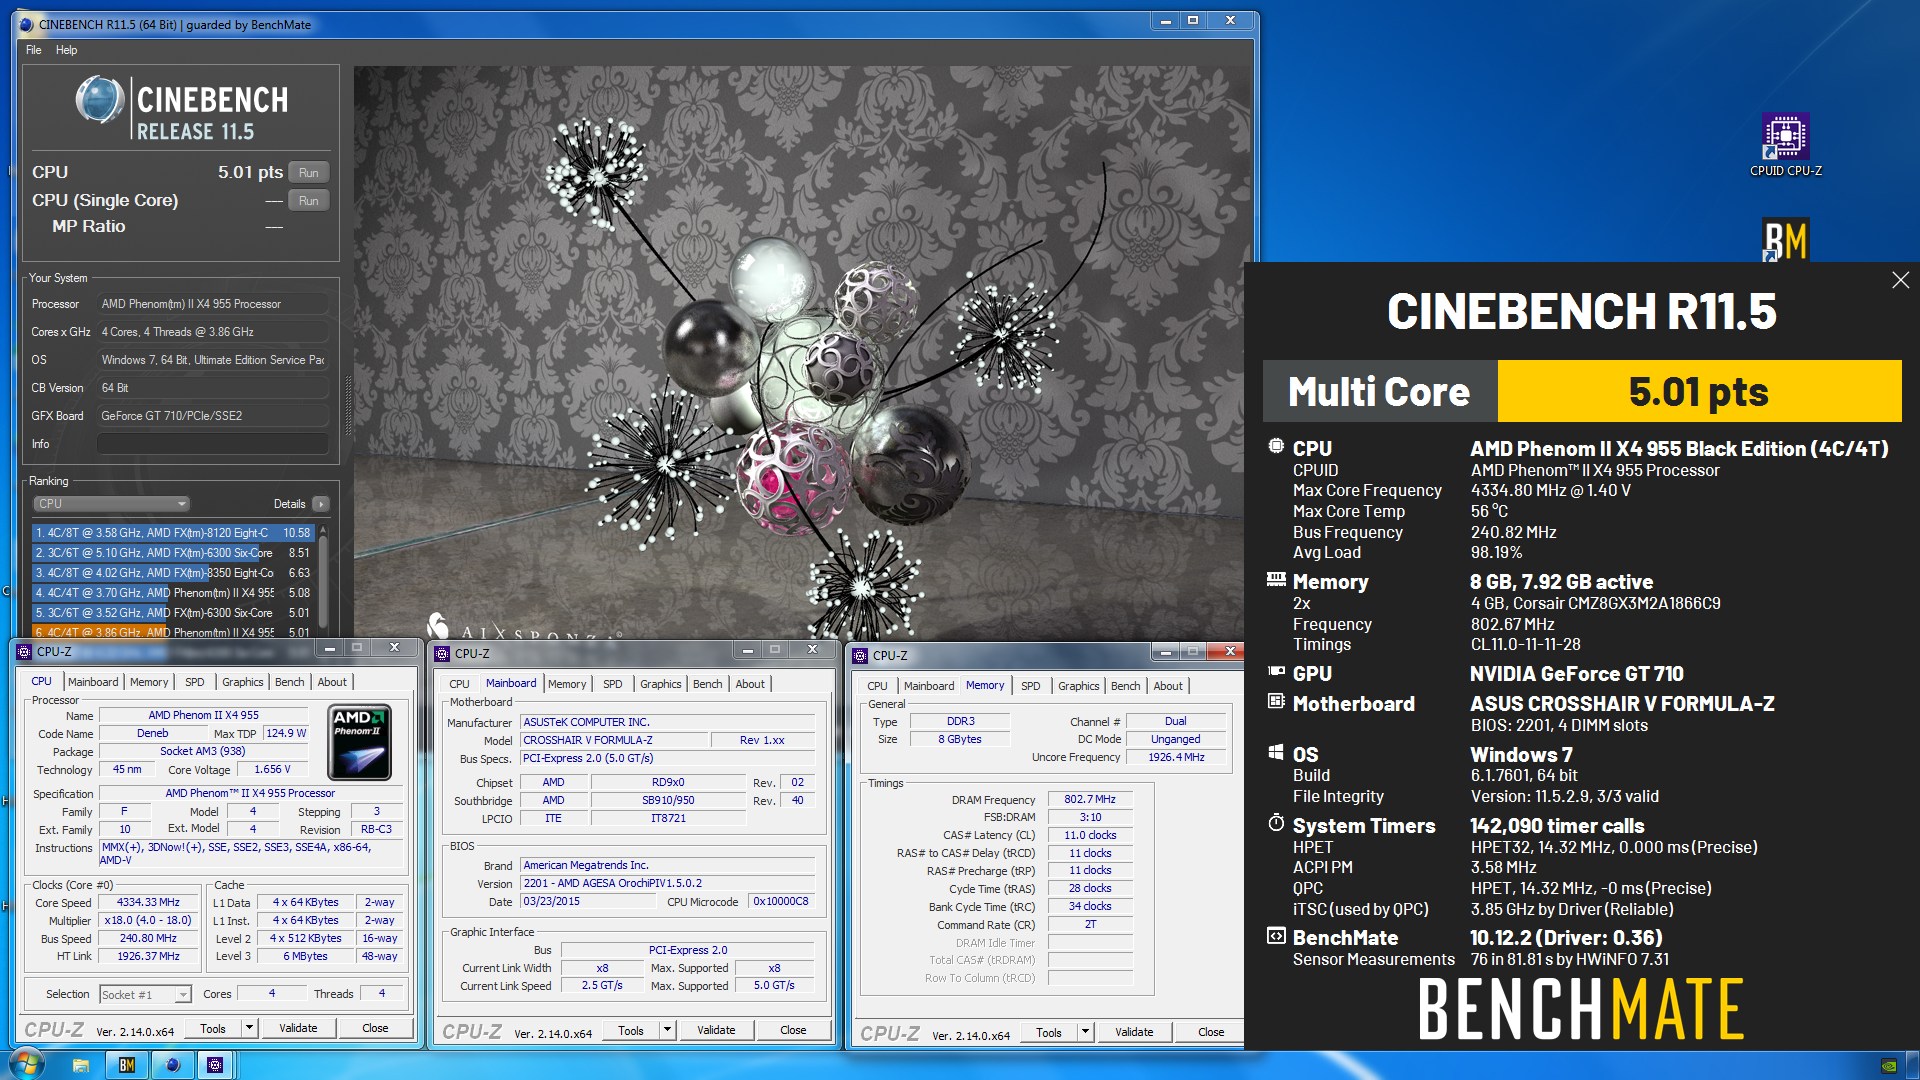1920x1080 pixels.
Task: Open Memory tab in first CPU-Z window
Action: click(x=149, y=682)
